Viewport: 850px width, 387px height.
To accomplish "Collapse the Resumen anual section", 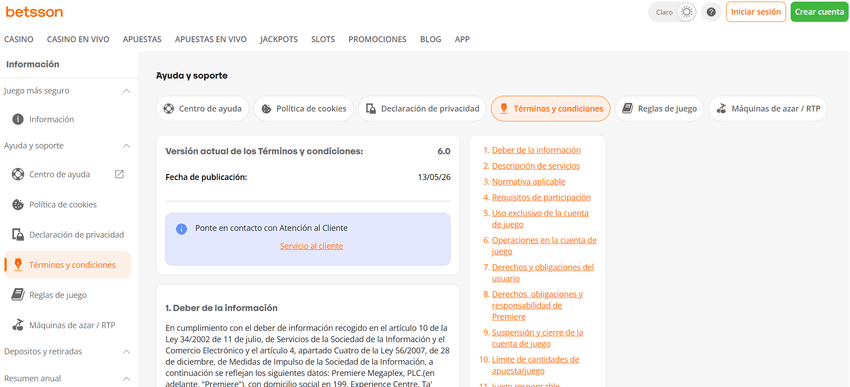I will click(126, 378).
